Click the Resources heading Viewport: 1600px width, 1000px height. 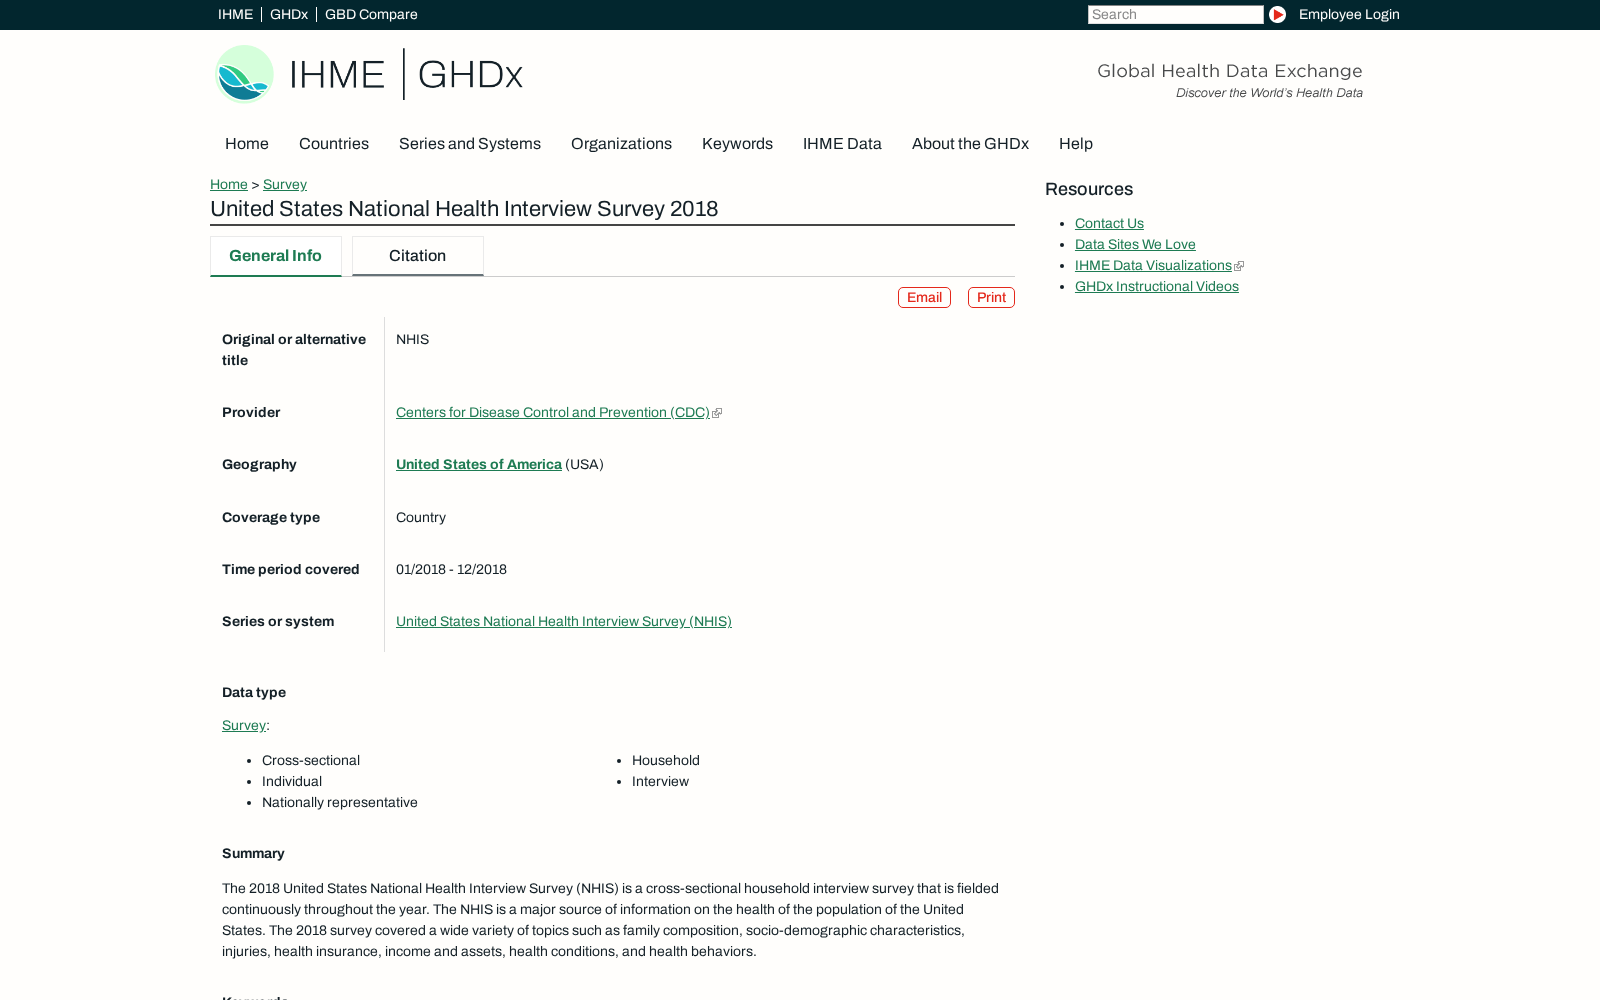pos(1089,189)
